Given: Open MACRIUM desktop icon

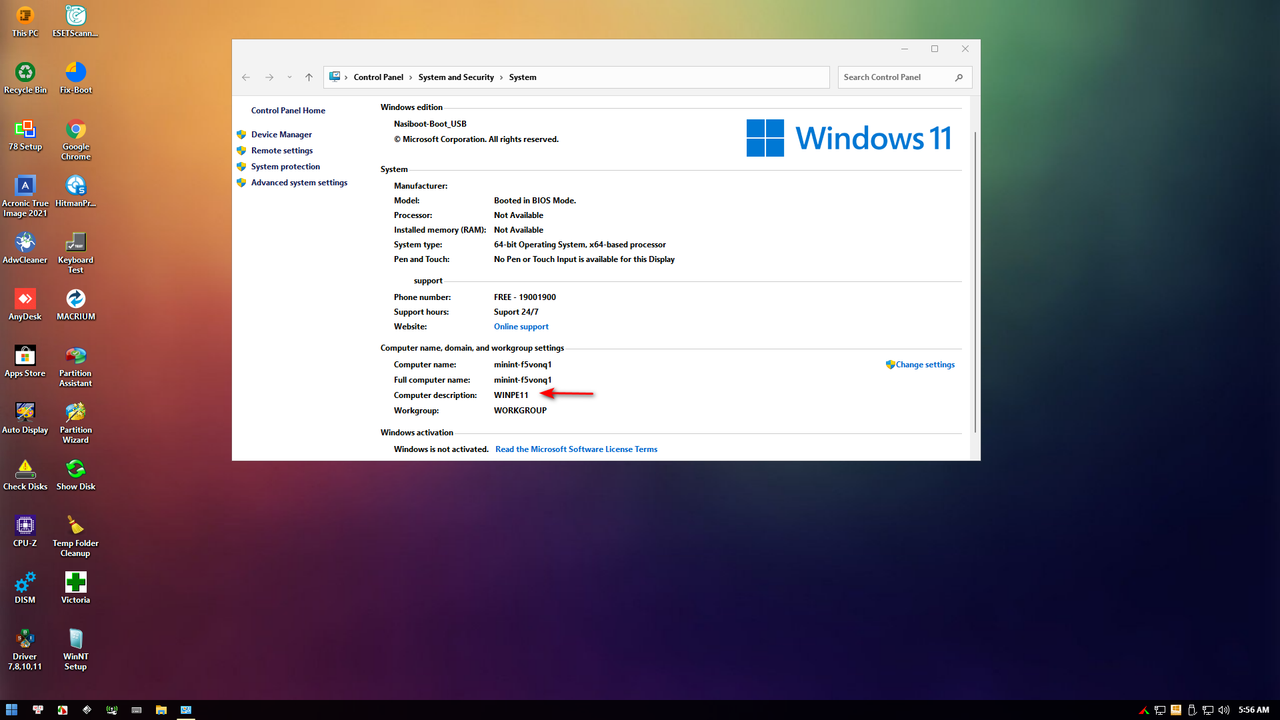Looking at the screenshot, I should 75,305.
